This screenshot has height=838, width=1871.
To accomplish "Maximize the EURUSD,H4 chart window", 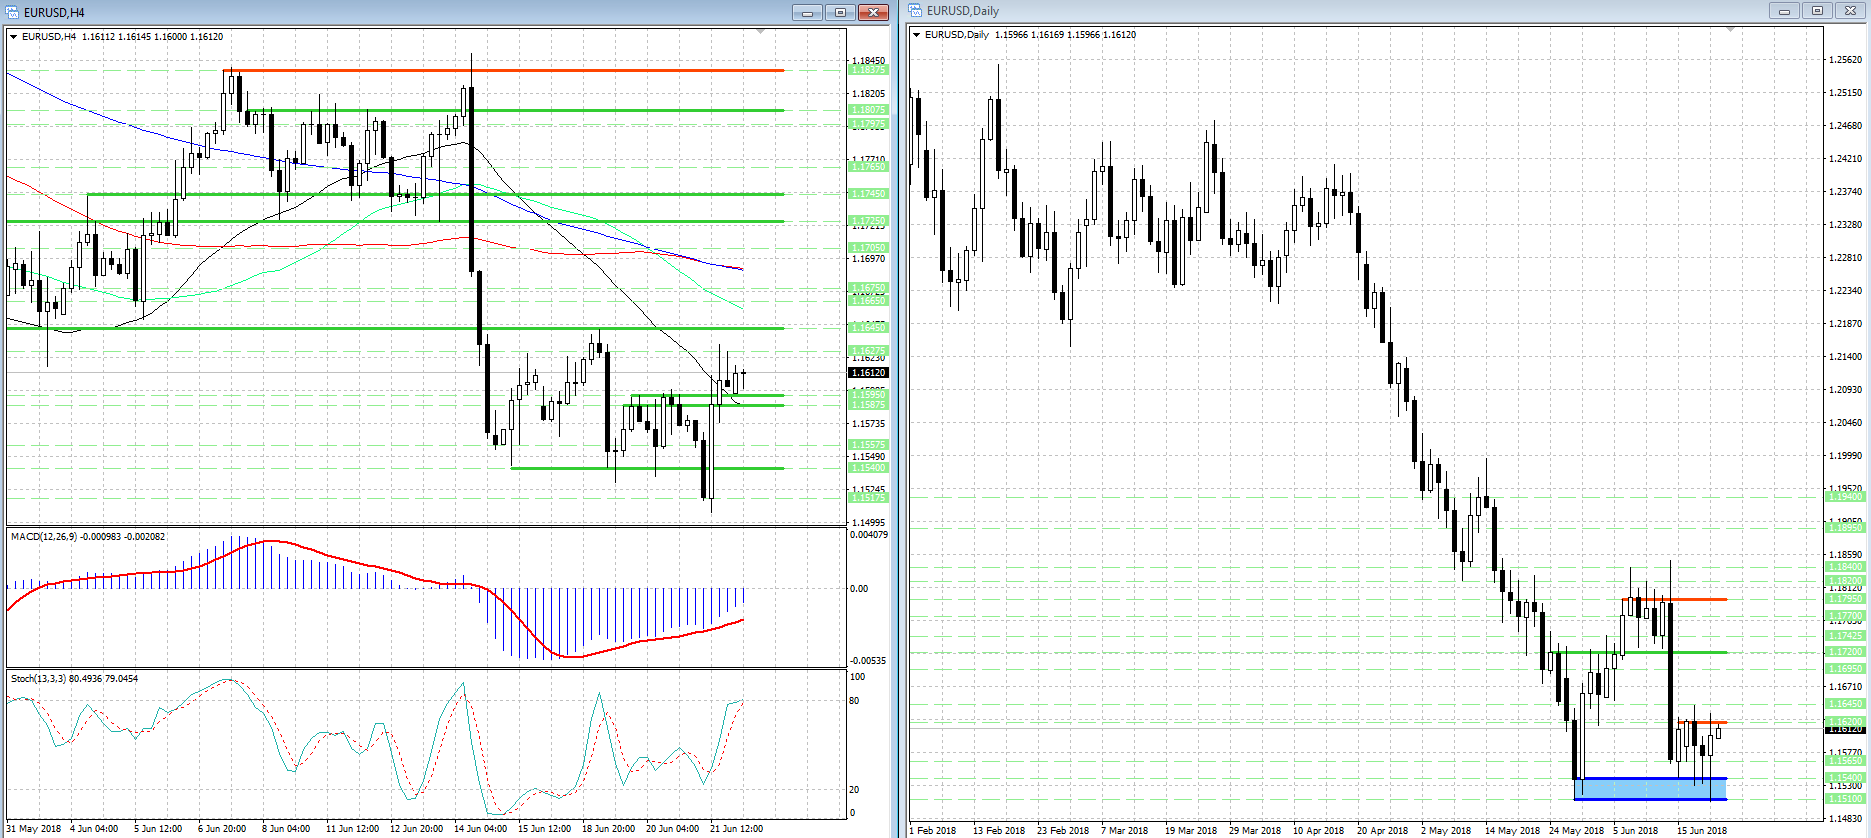I will coord(840,13).
